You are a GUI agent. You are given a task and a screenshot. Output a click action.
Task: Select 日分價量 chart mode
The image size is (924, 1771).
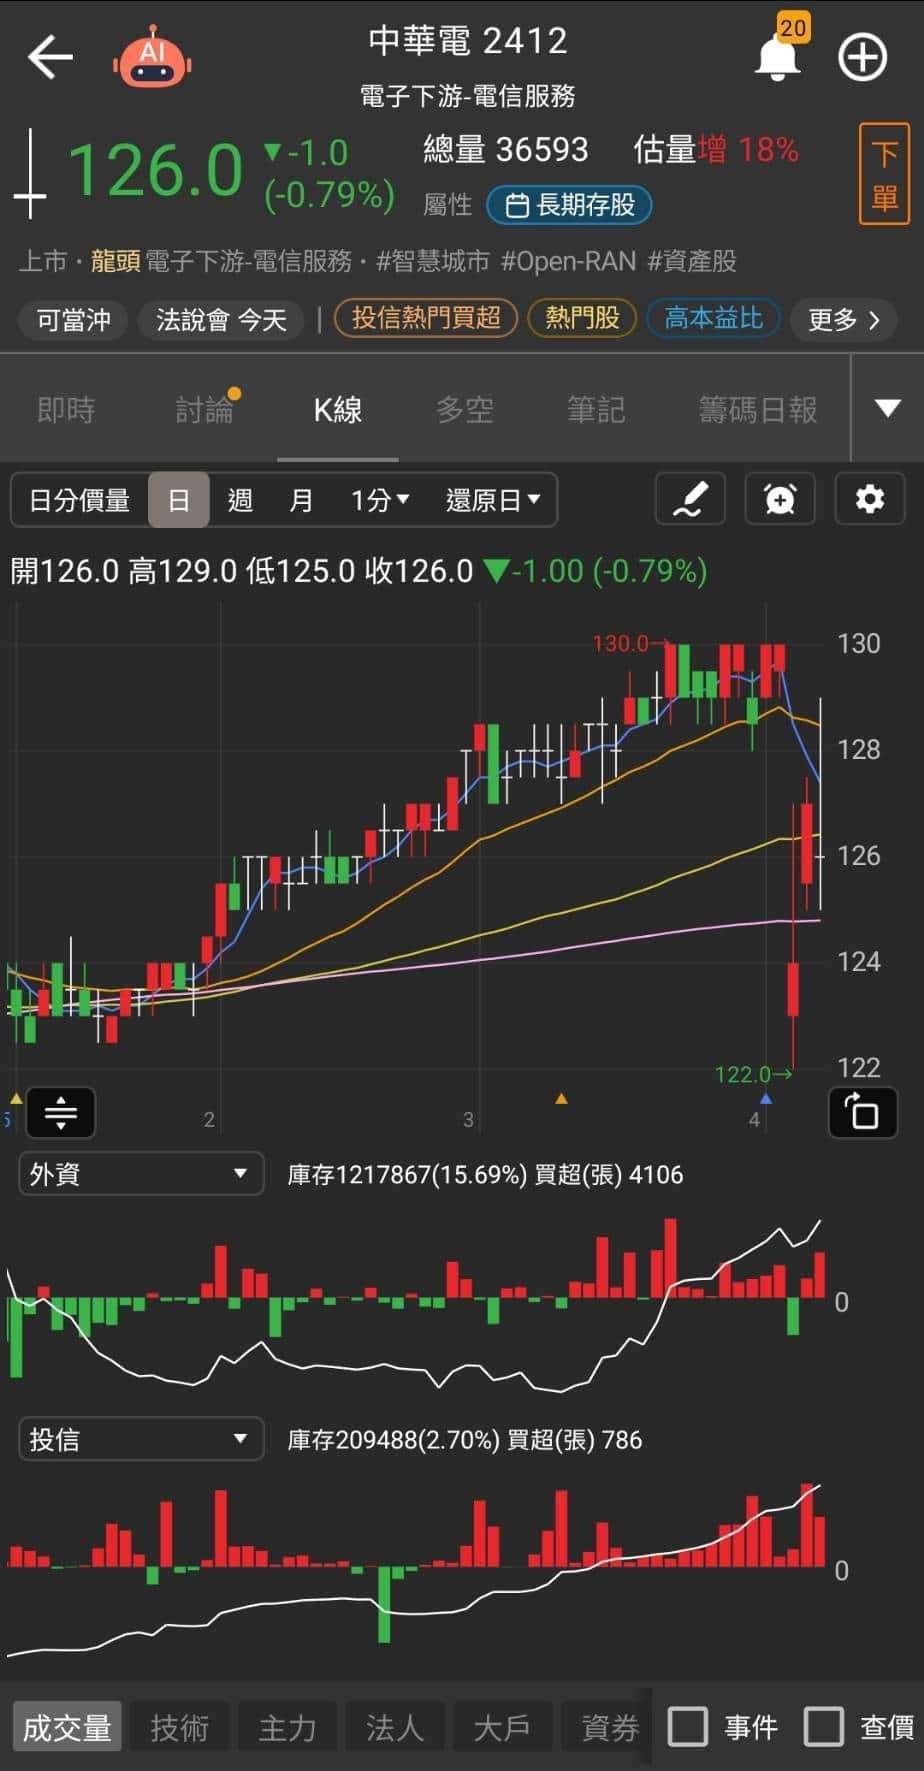pyautogui.click(x=79, y=500)
